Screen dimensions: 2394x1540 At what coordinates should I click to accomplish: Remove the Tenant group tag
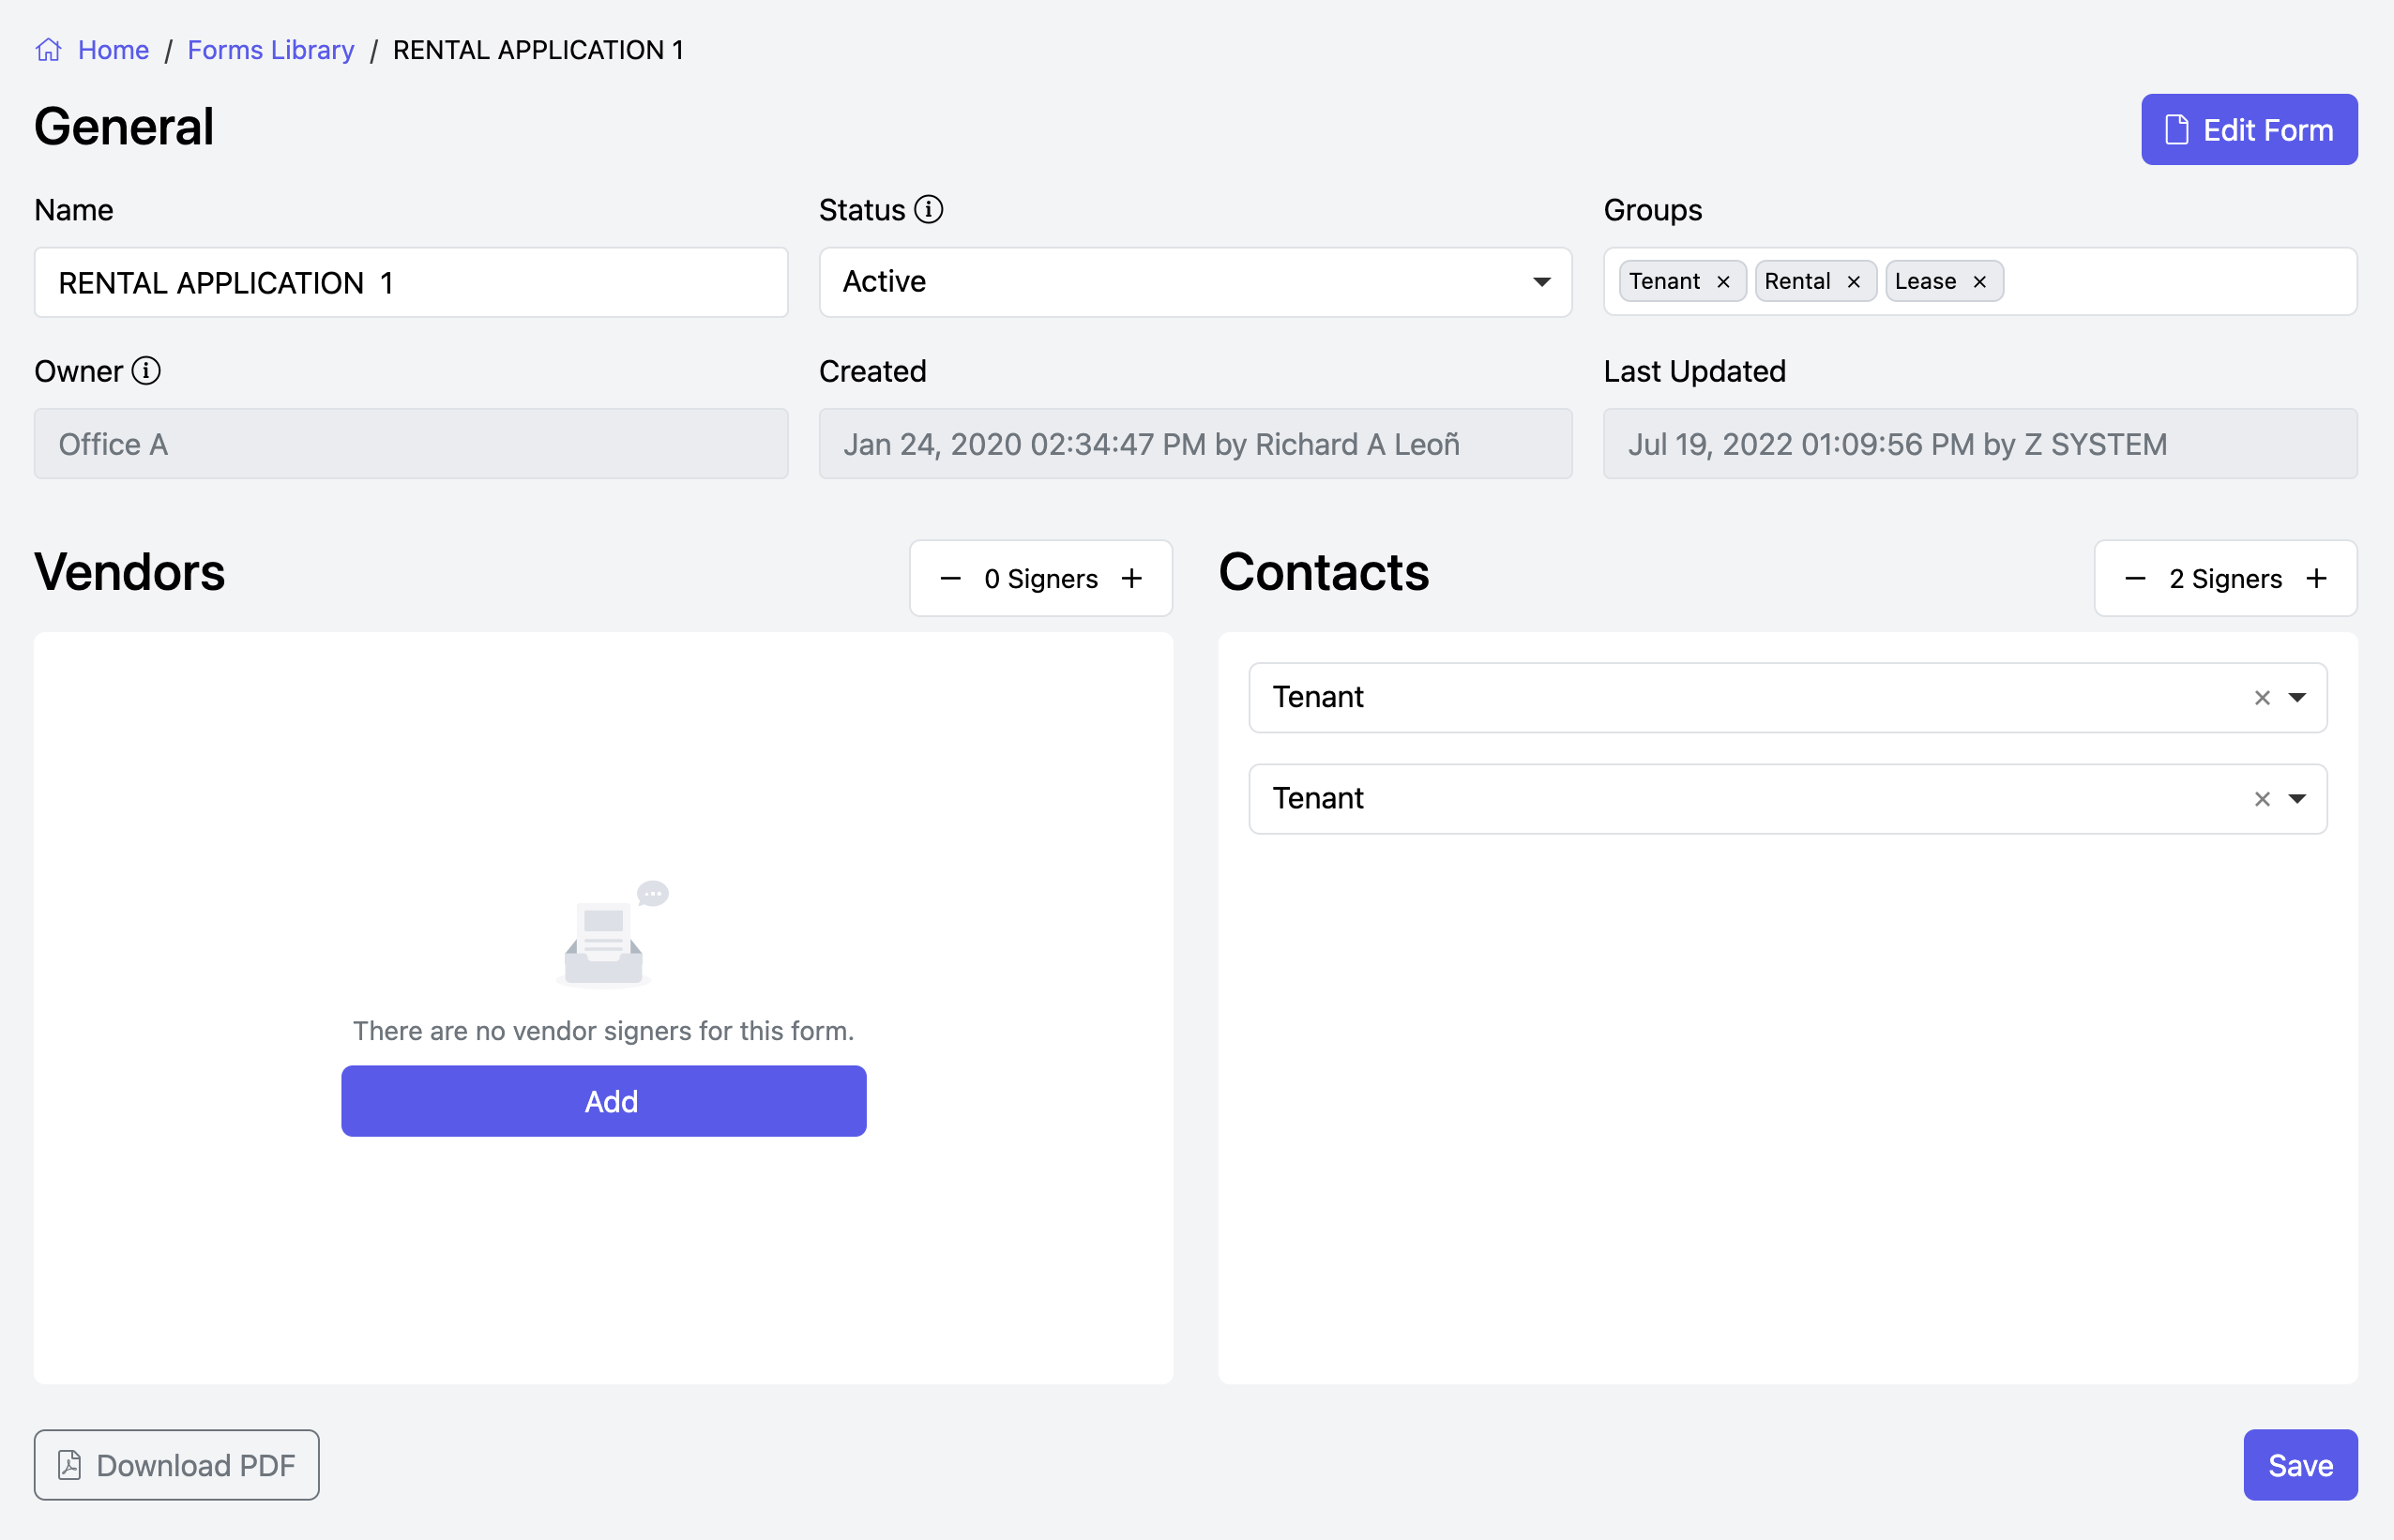[1723, 282]
